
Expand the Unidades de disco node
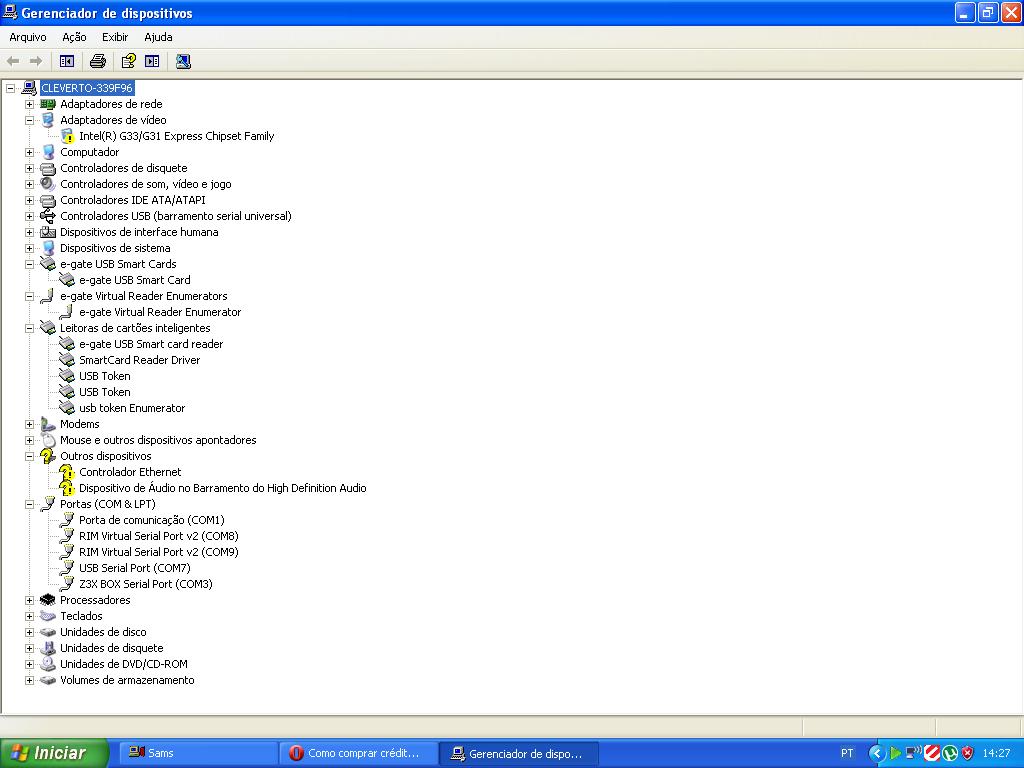pyautogui.click(x=29, y=632)
